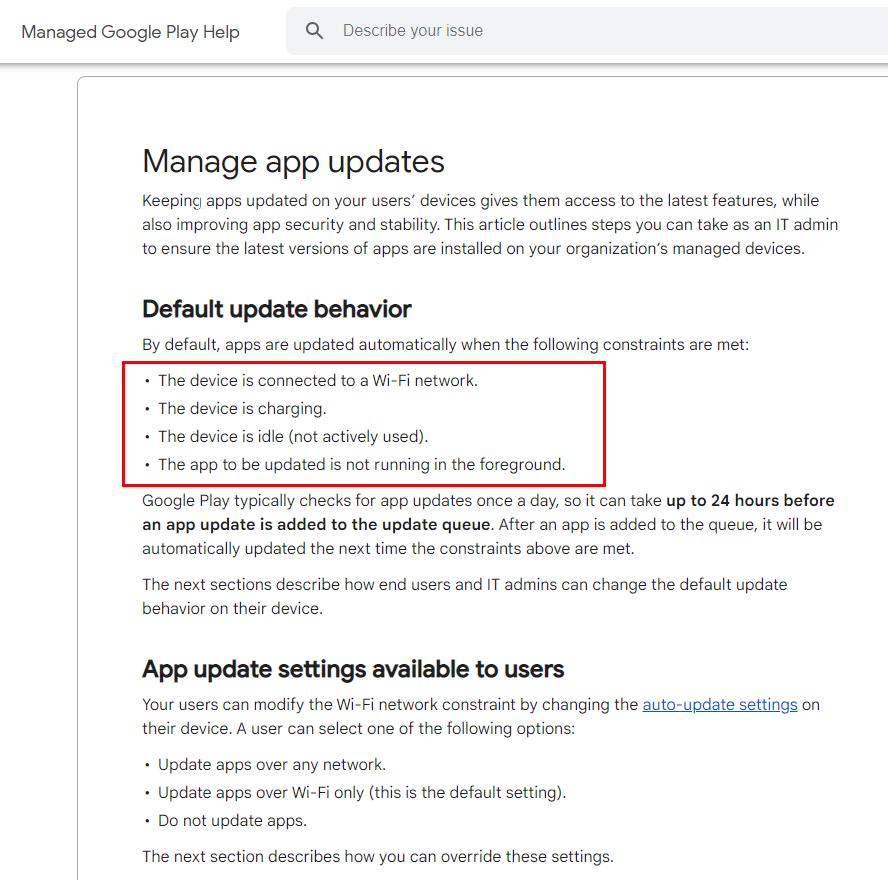Open the auto-update settings link
Viewport: 888px width, 880px height.
(x=719, y=704)
